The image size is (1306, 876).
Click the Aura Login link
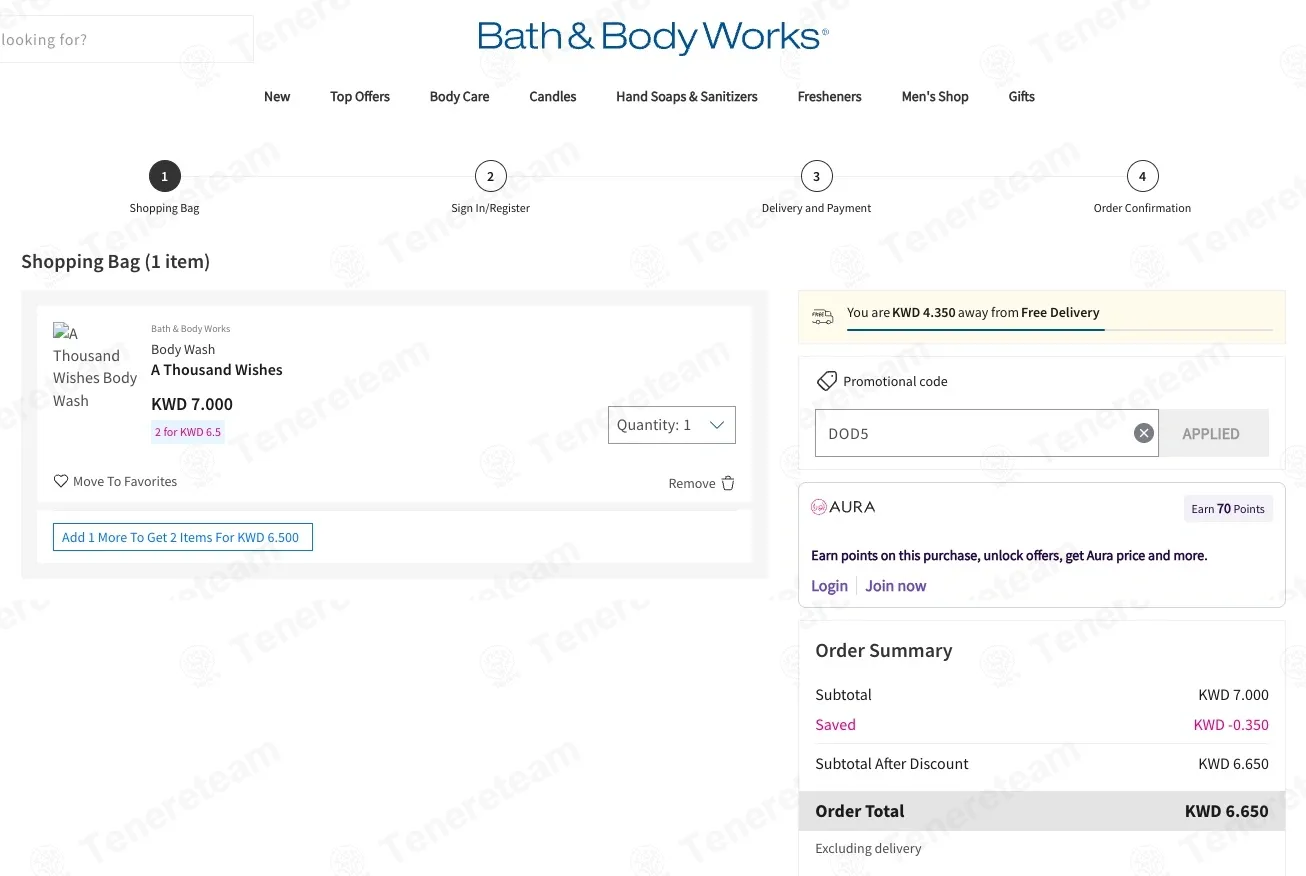pyautogui.click(x=829, y=586)
